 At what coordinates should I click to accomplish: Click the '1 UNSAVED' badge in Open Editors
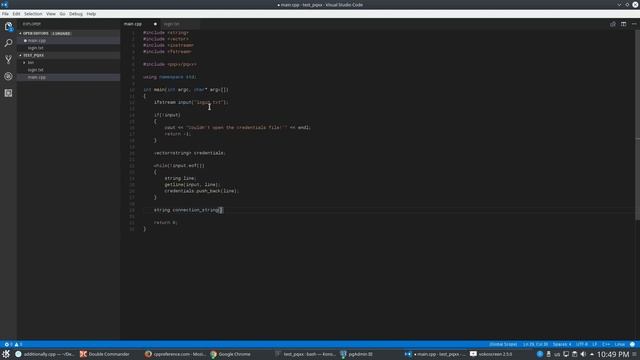tap(61, 33)
